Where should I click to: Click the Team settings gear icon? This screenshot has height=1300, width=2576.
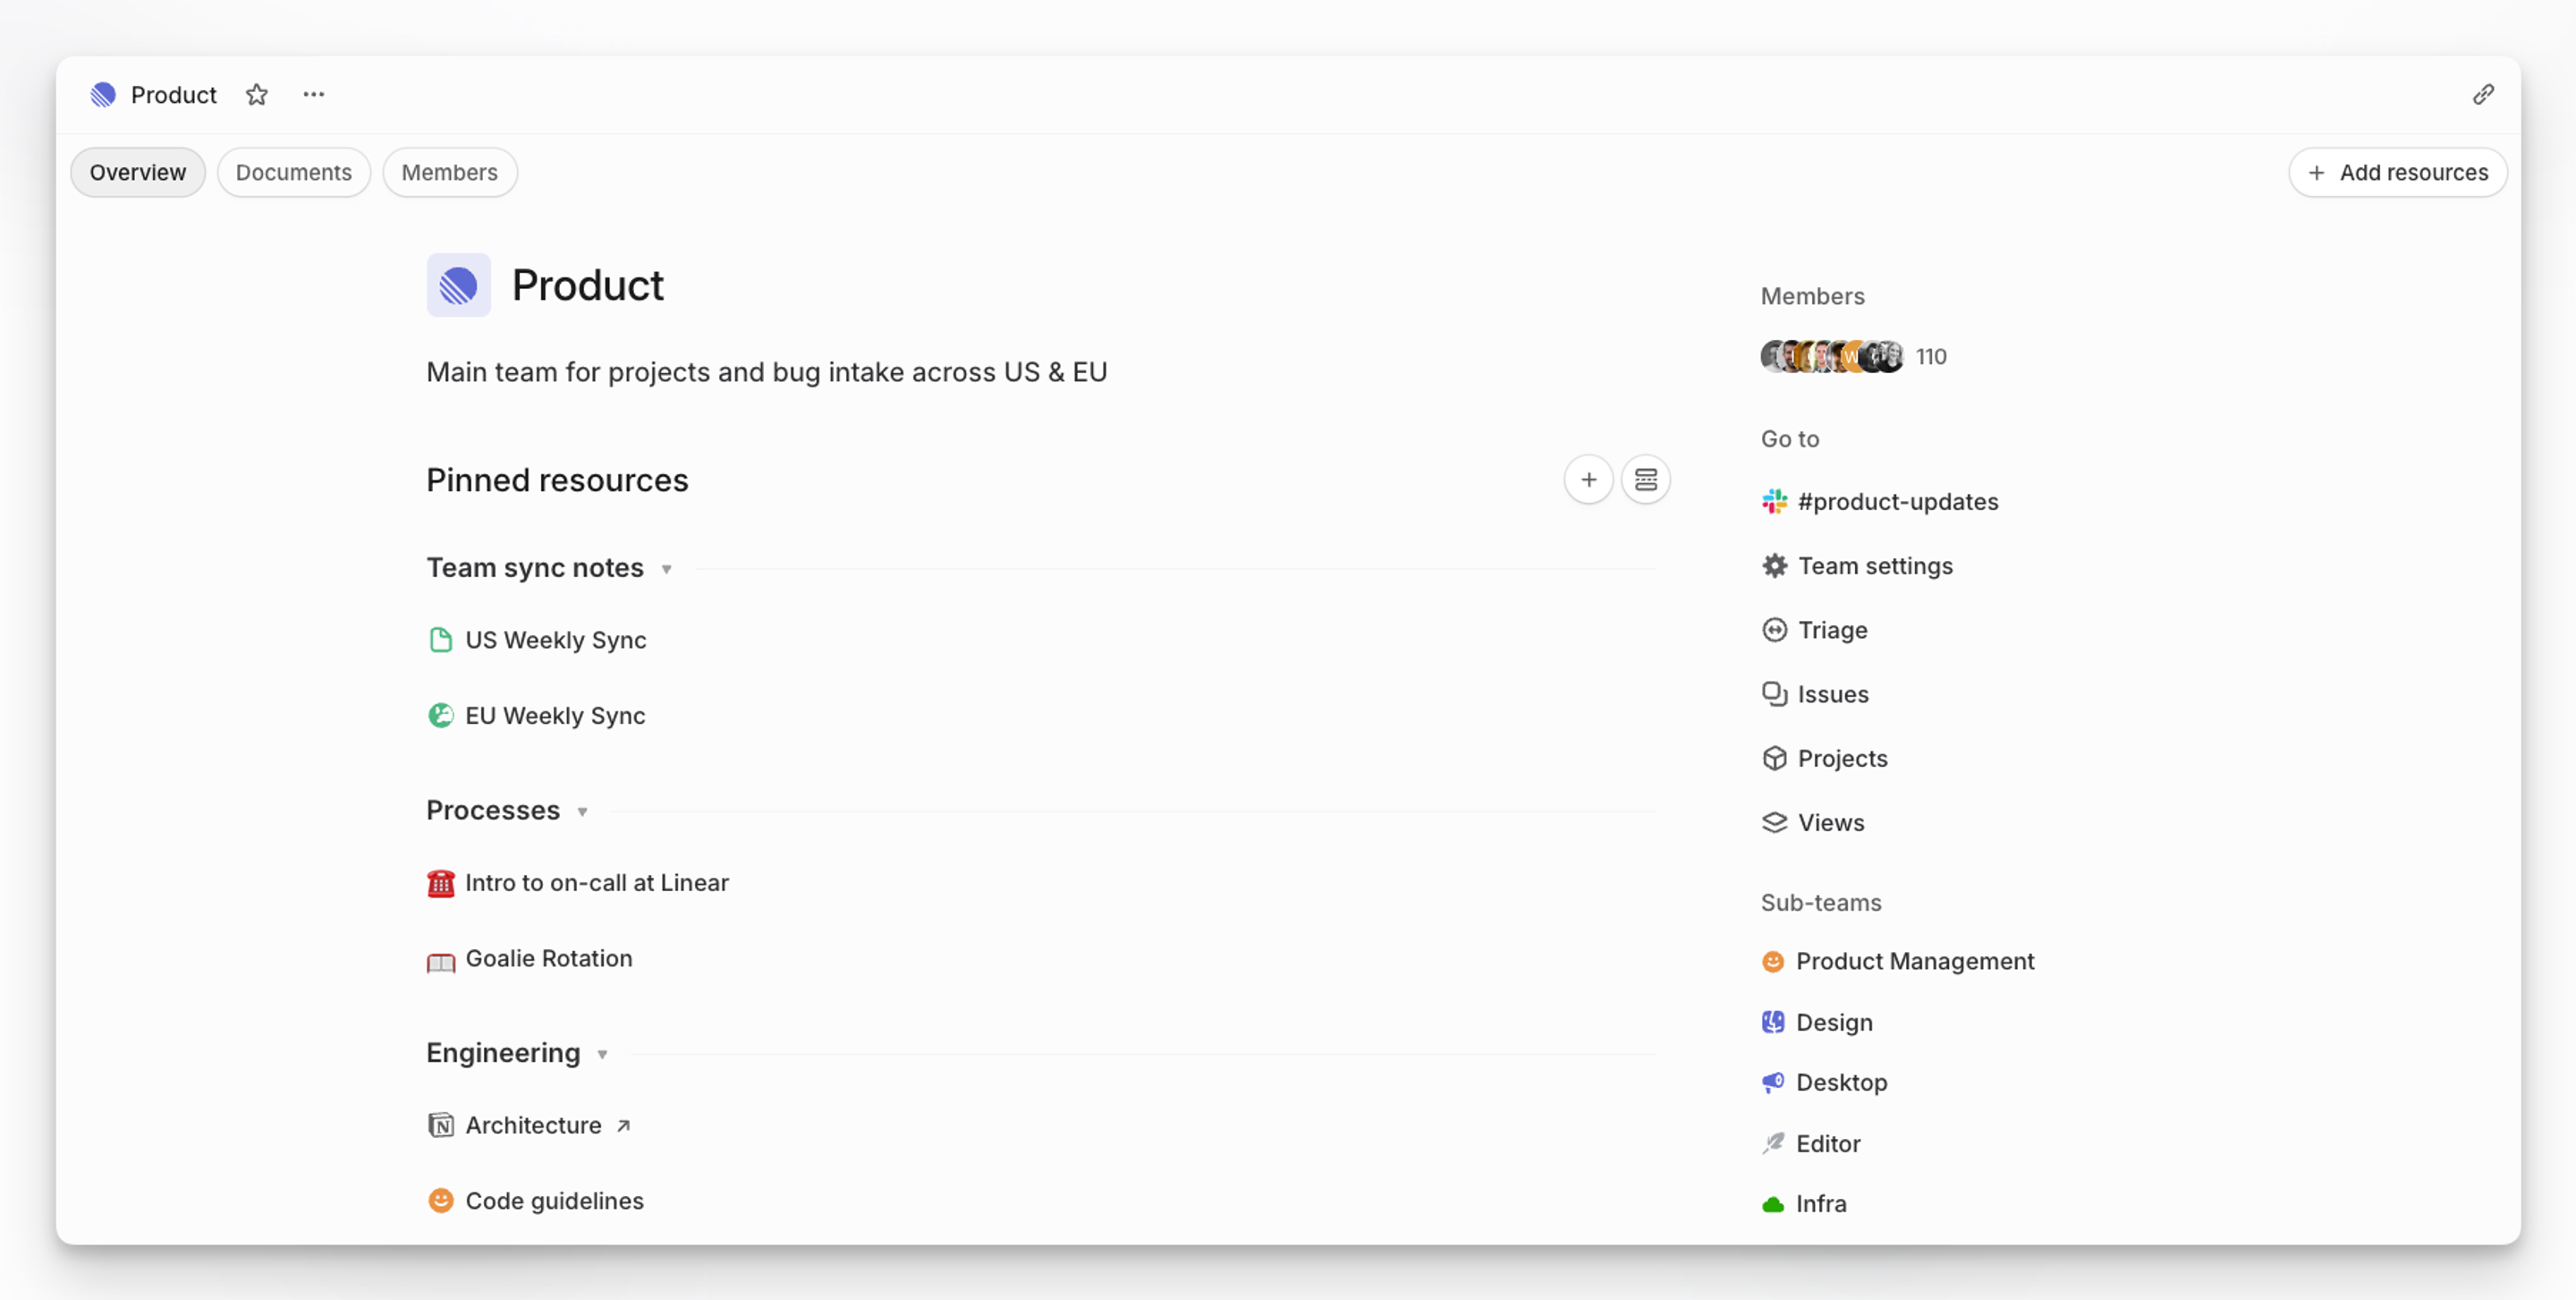click(x=1775, y=566)
